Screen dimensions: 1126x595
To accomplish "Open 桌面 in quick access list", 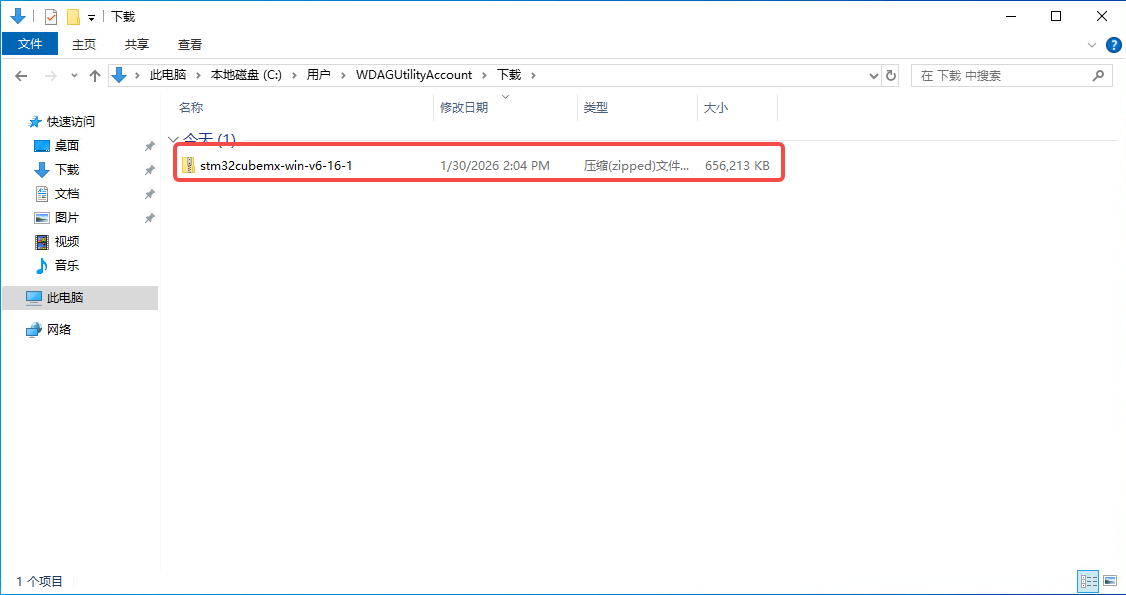I will [67, 146].
